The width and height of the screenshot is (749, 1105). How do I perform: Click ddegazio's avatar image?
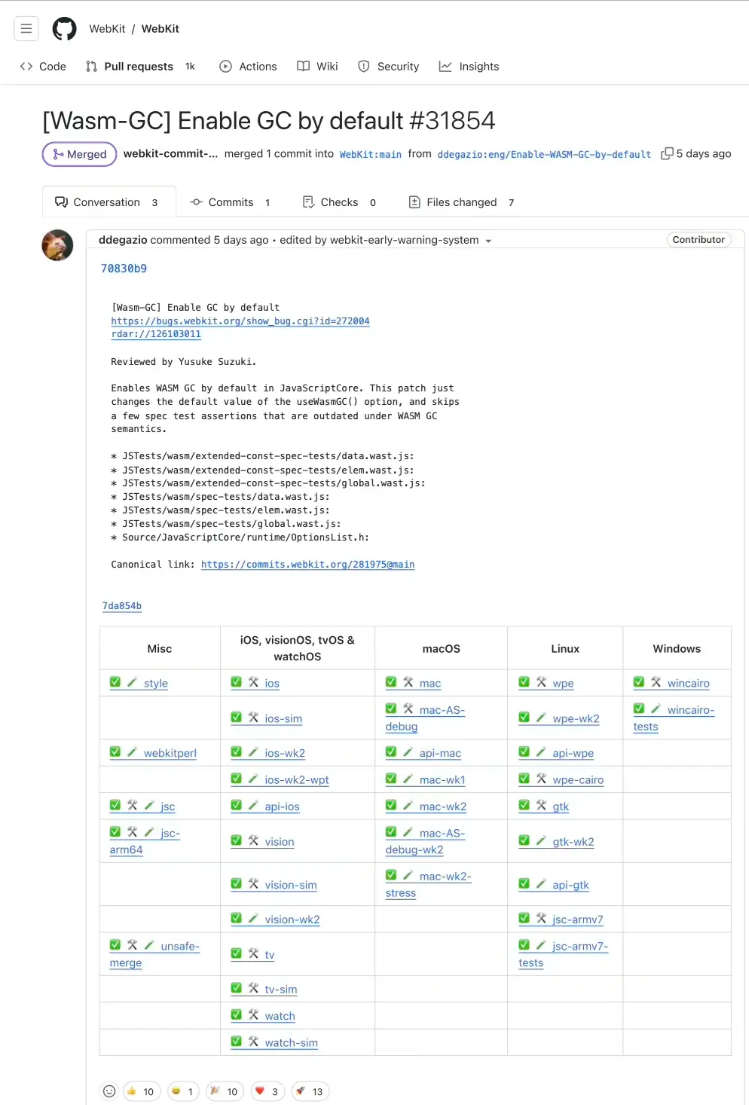pos(58,245)
